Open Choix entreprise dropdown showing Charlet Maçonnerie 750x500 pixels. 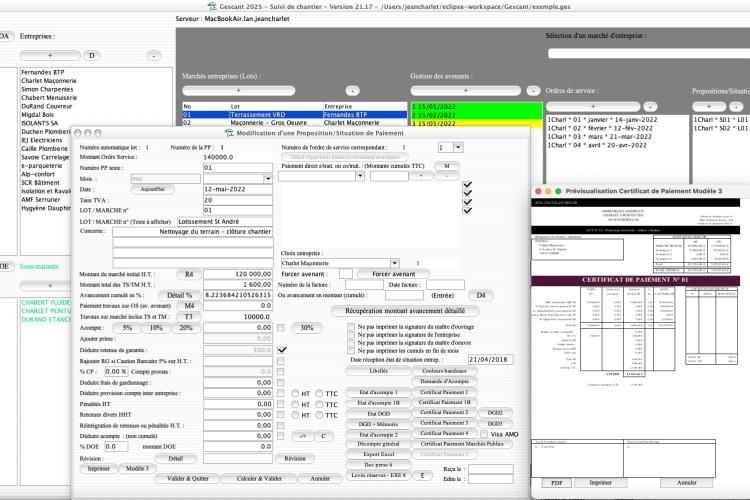(394, 263)
